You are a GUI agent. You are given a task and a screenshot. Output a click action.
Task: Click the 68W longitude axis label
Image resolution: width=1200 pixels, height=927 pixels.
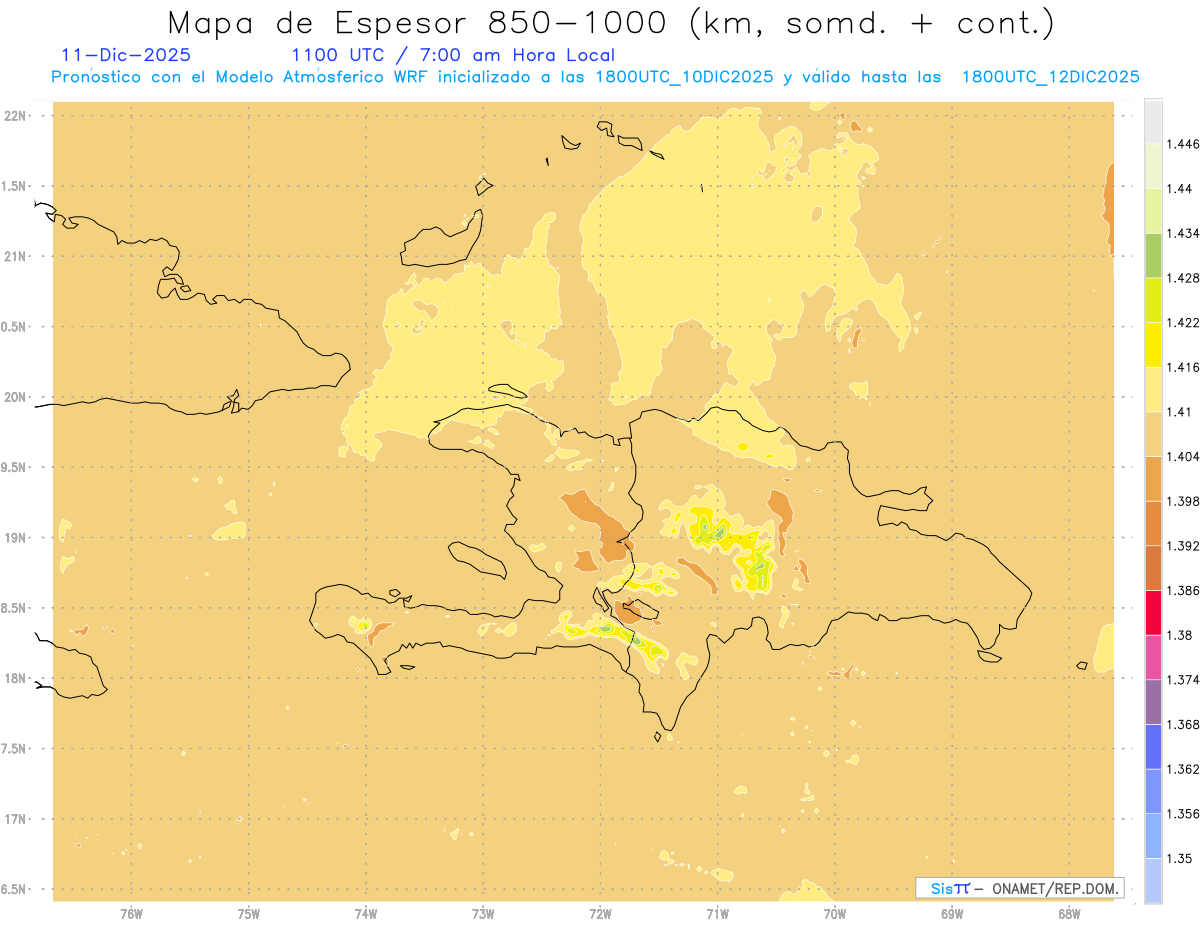[x=1069, y=914]
